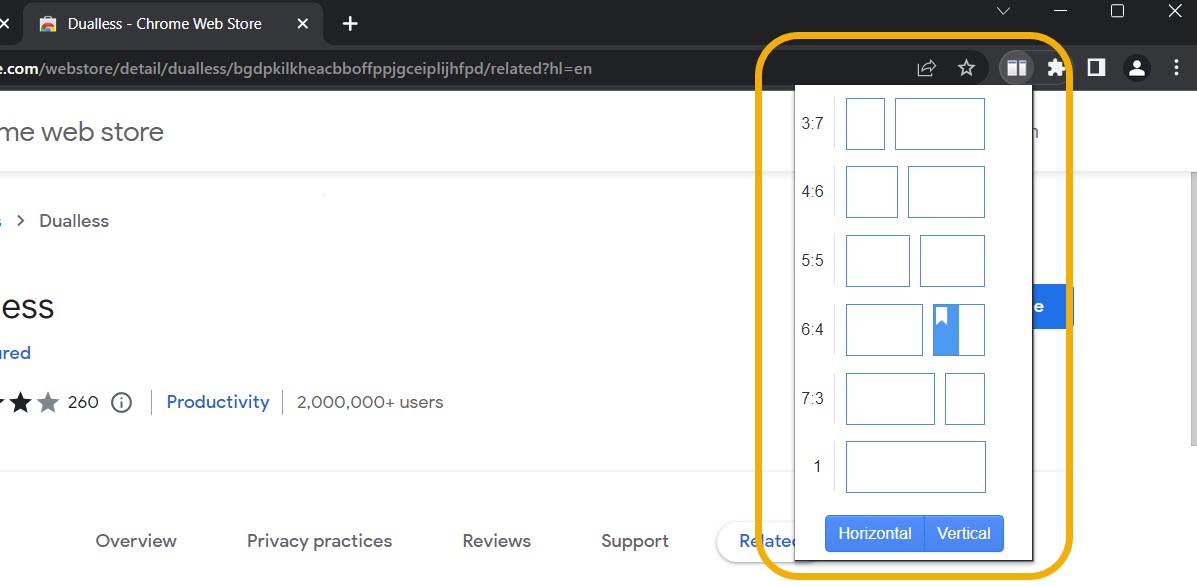Open the tab search dropdown arrow
This screenshot has width=1197, height=586.
[x=1004, y=11]
